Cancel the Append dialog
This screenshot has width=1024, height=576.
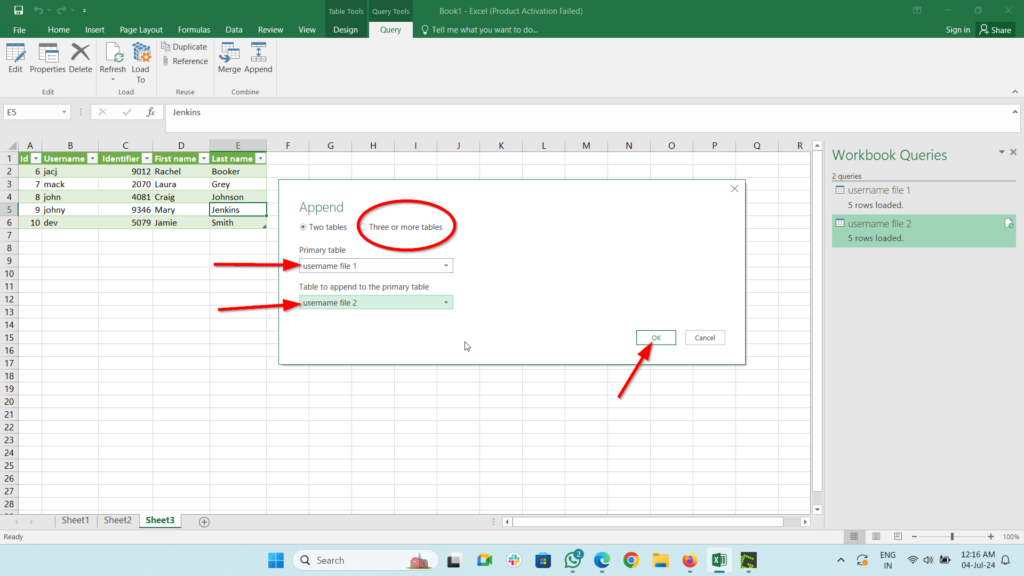(x=705, y=338)
